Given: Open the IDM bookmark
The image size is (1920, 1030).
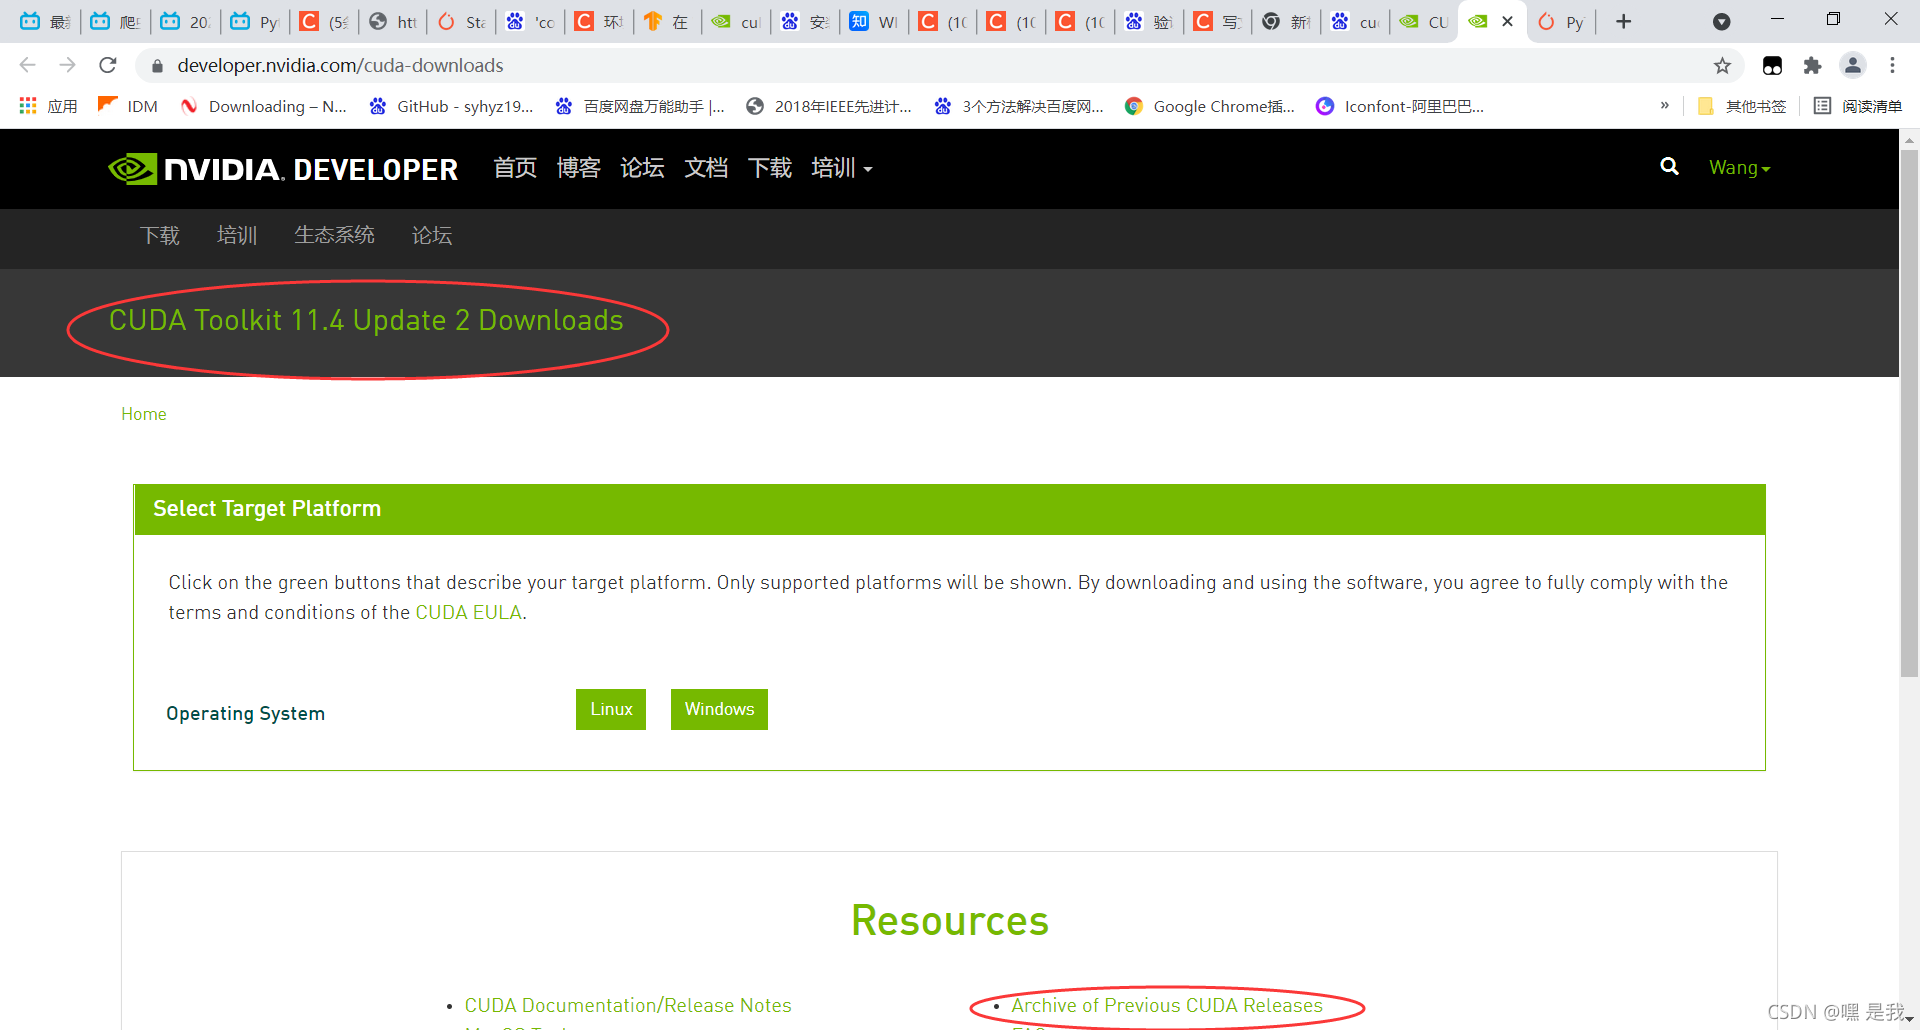Looking at the screenshot, I should (128, 106).
